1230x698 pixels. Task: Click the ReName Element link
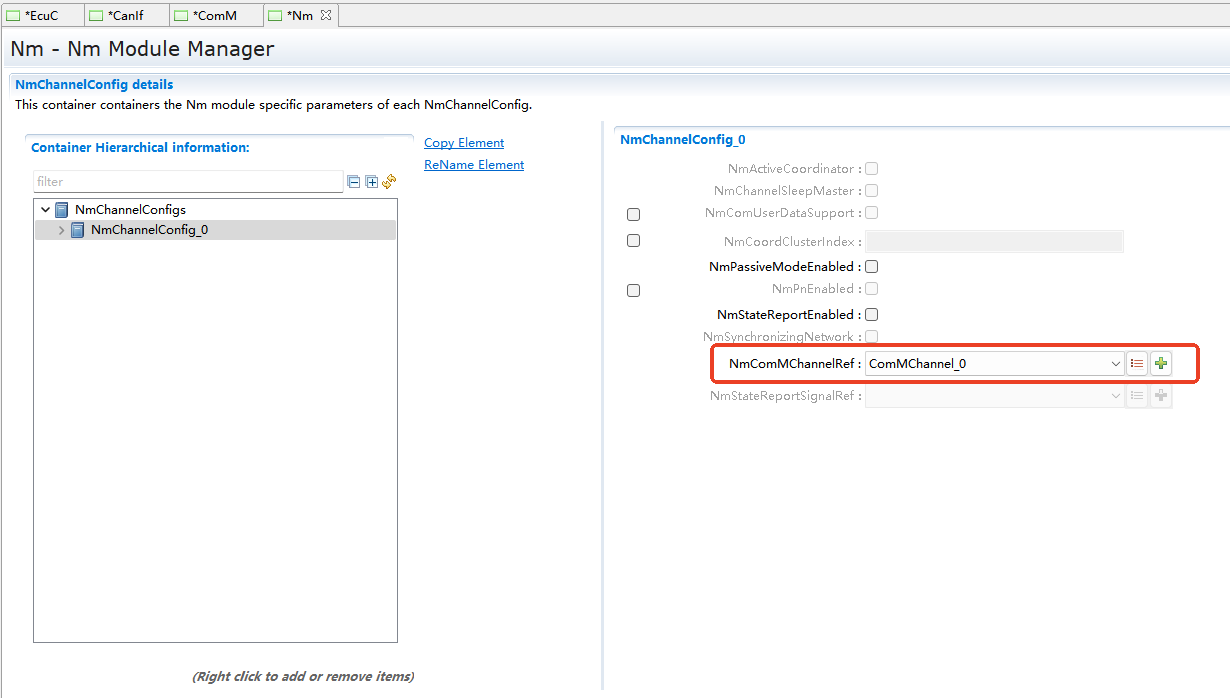pyautogui.click(x=474, y=165)
